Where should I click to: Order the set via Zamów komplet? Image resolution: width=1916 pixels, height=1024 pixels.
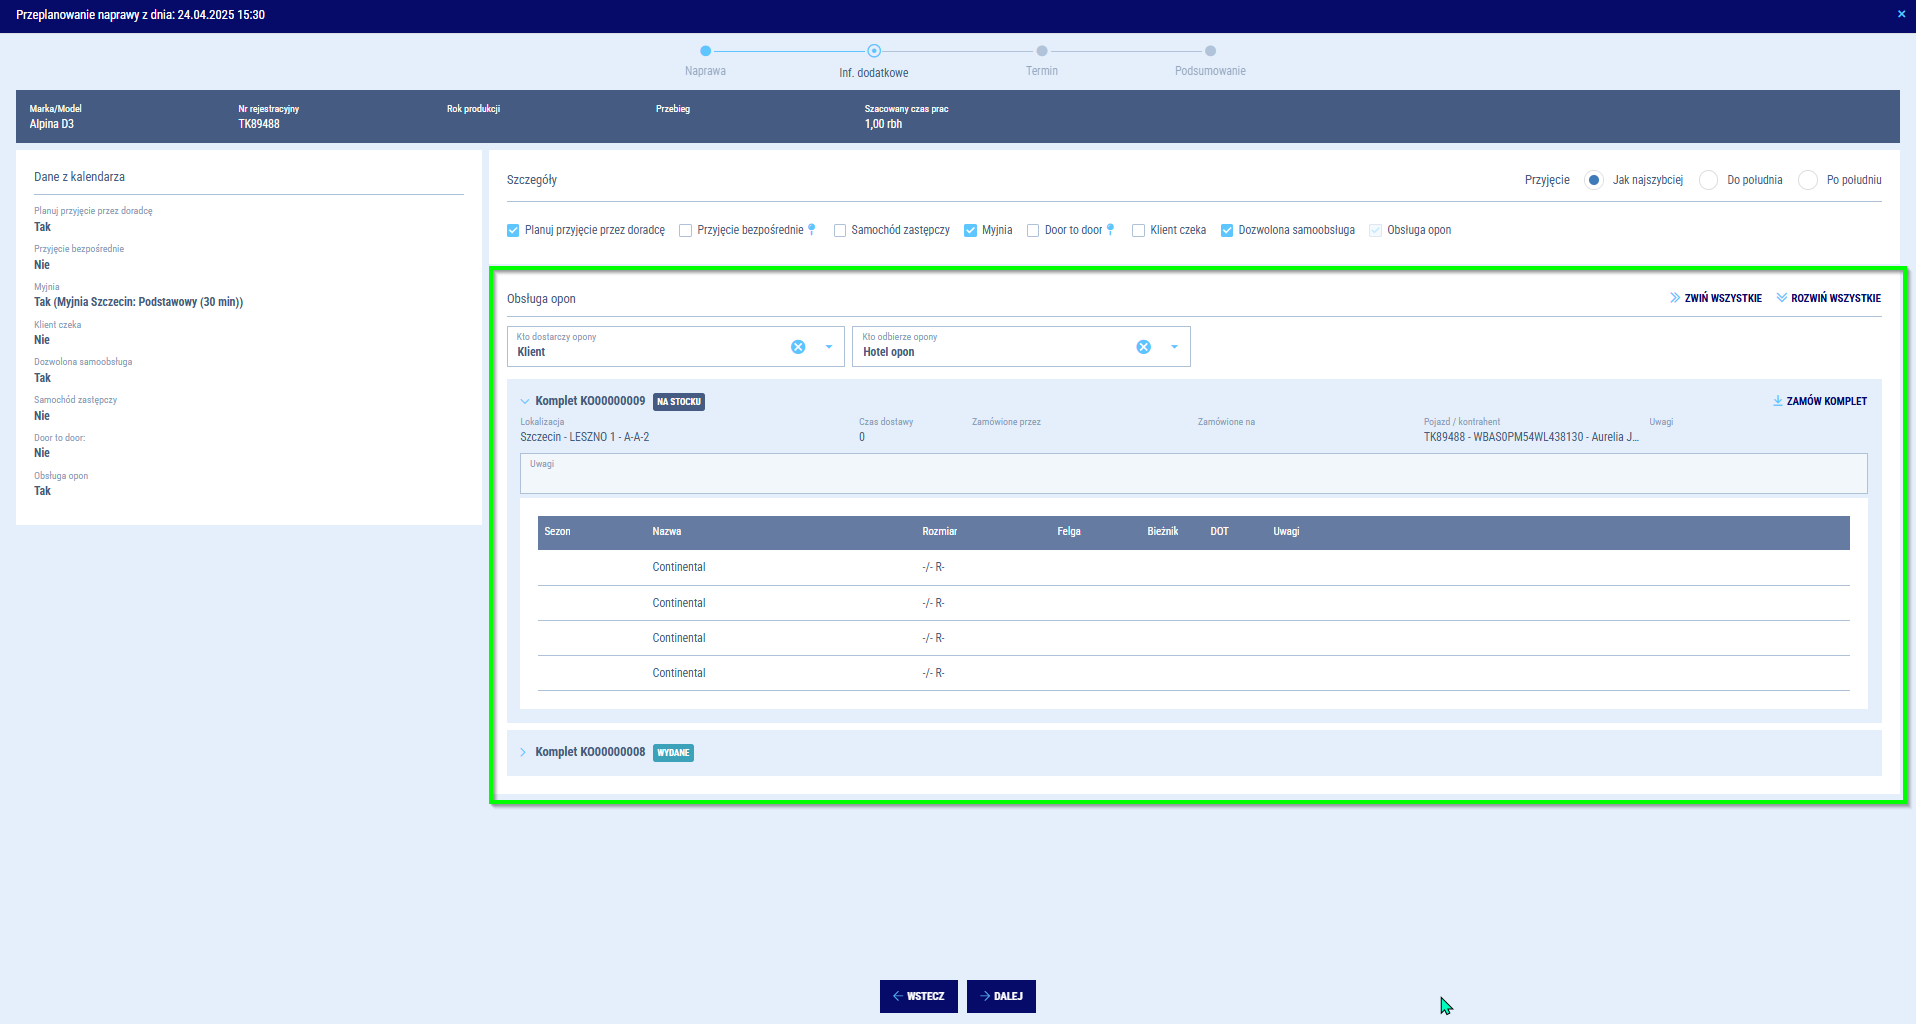tap(1820, 401)
